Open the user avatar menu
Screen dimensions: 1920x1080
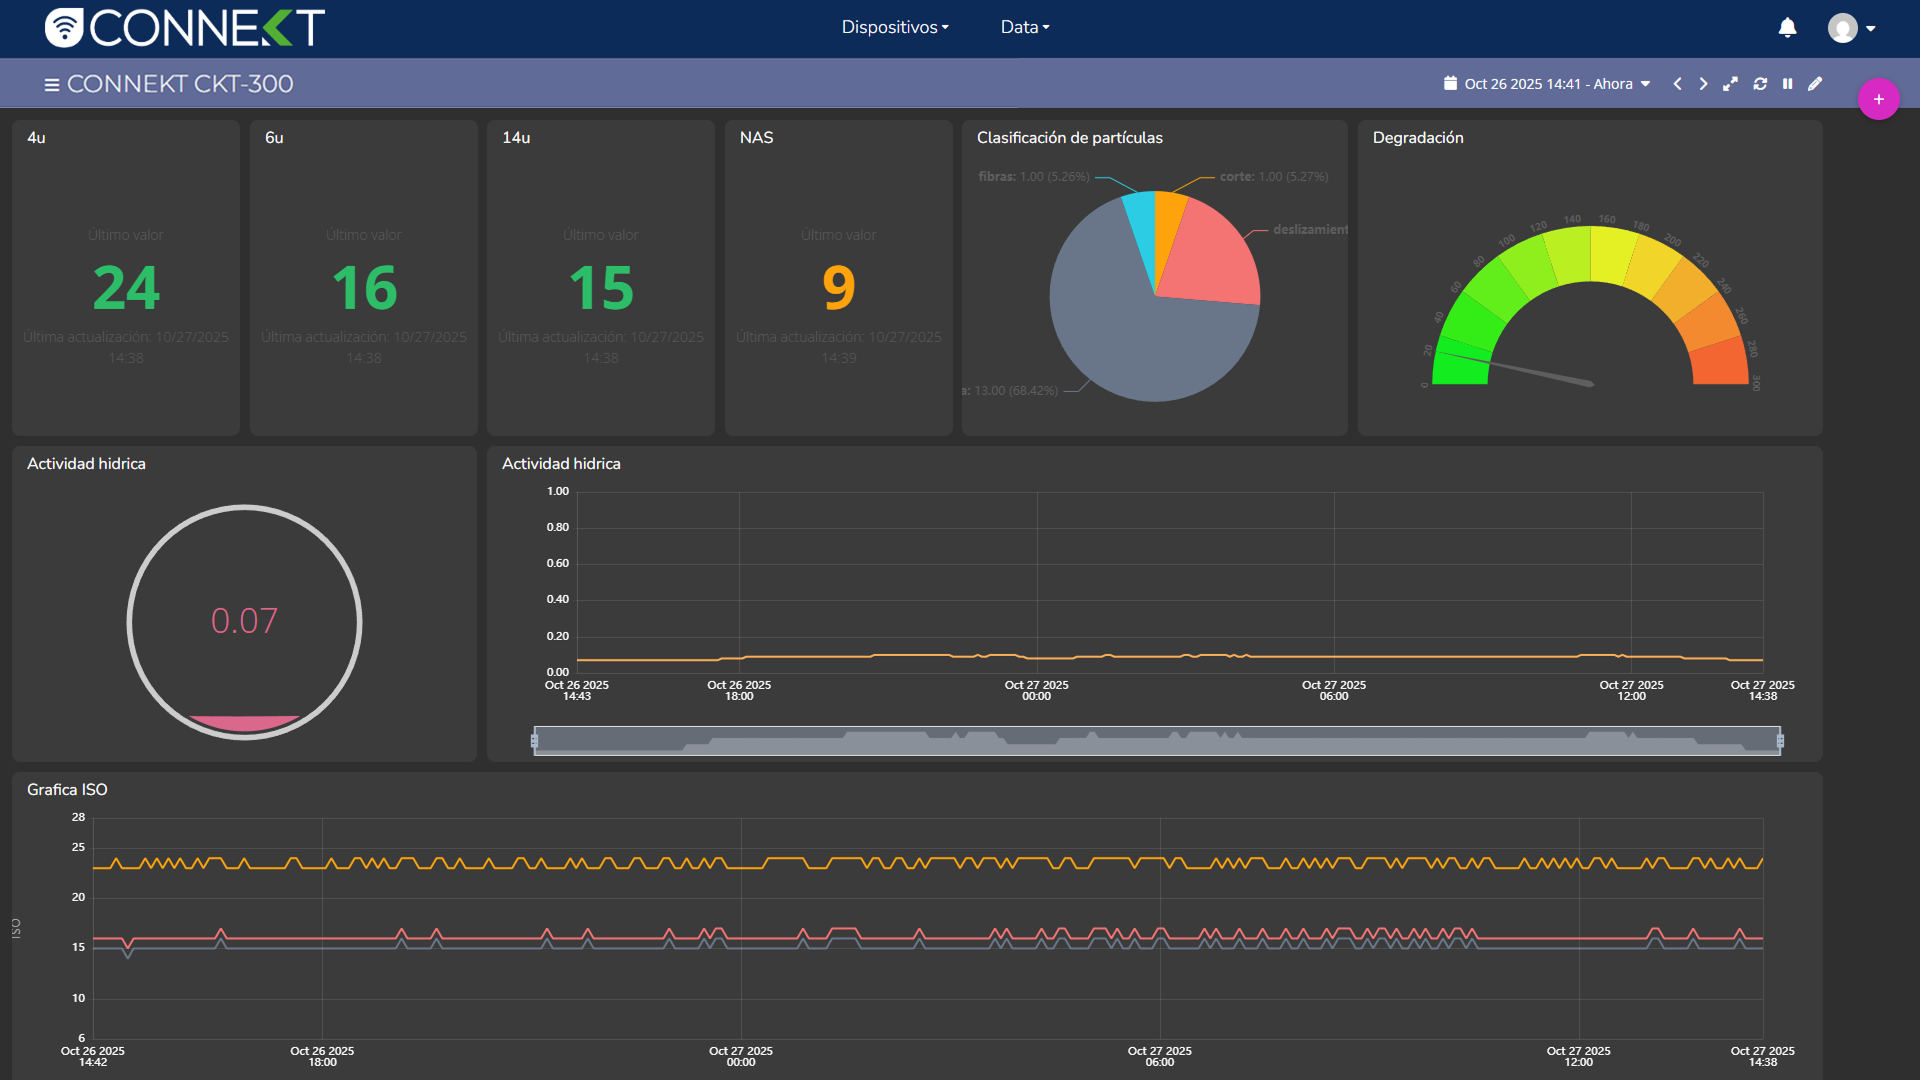pyautogui.click(x=1851, y=28)
